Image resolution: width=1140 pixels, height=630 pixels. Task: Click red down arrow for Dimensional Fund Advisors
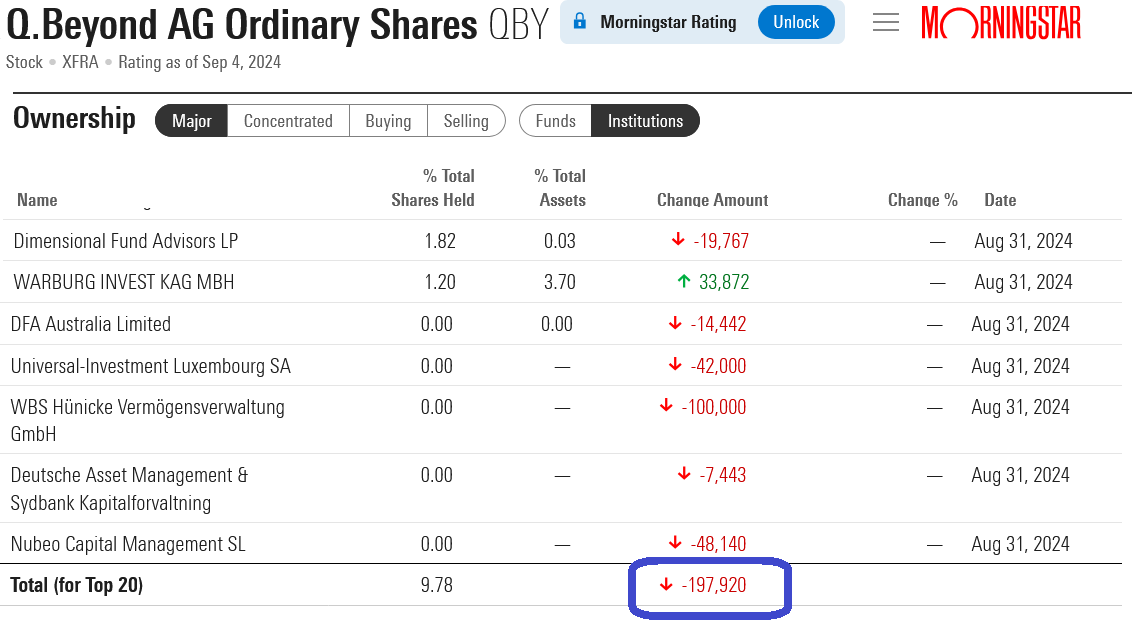coord(678,241)
